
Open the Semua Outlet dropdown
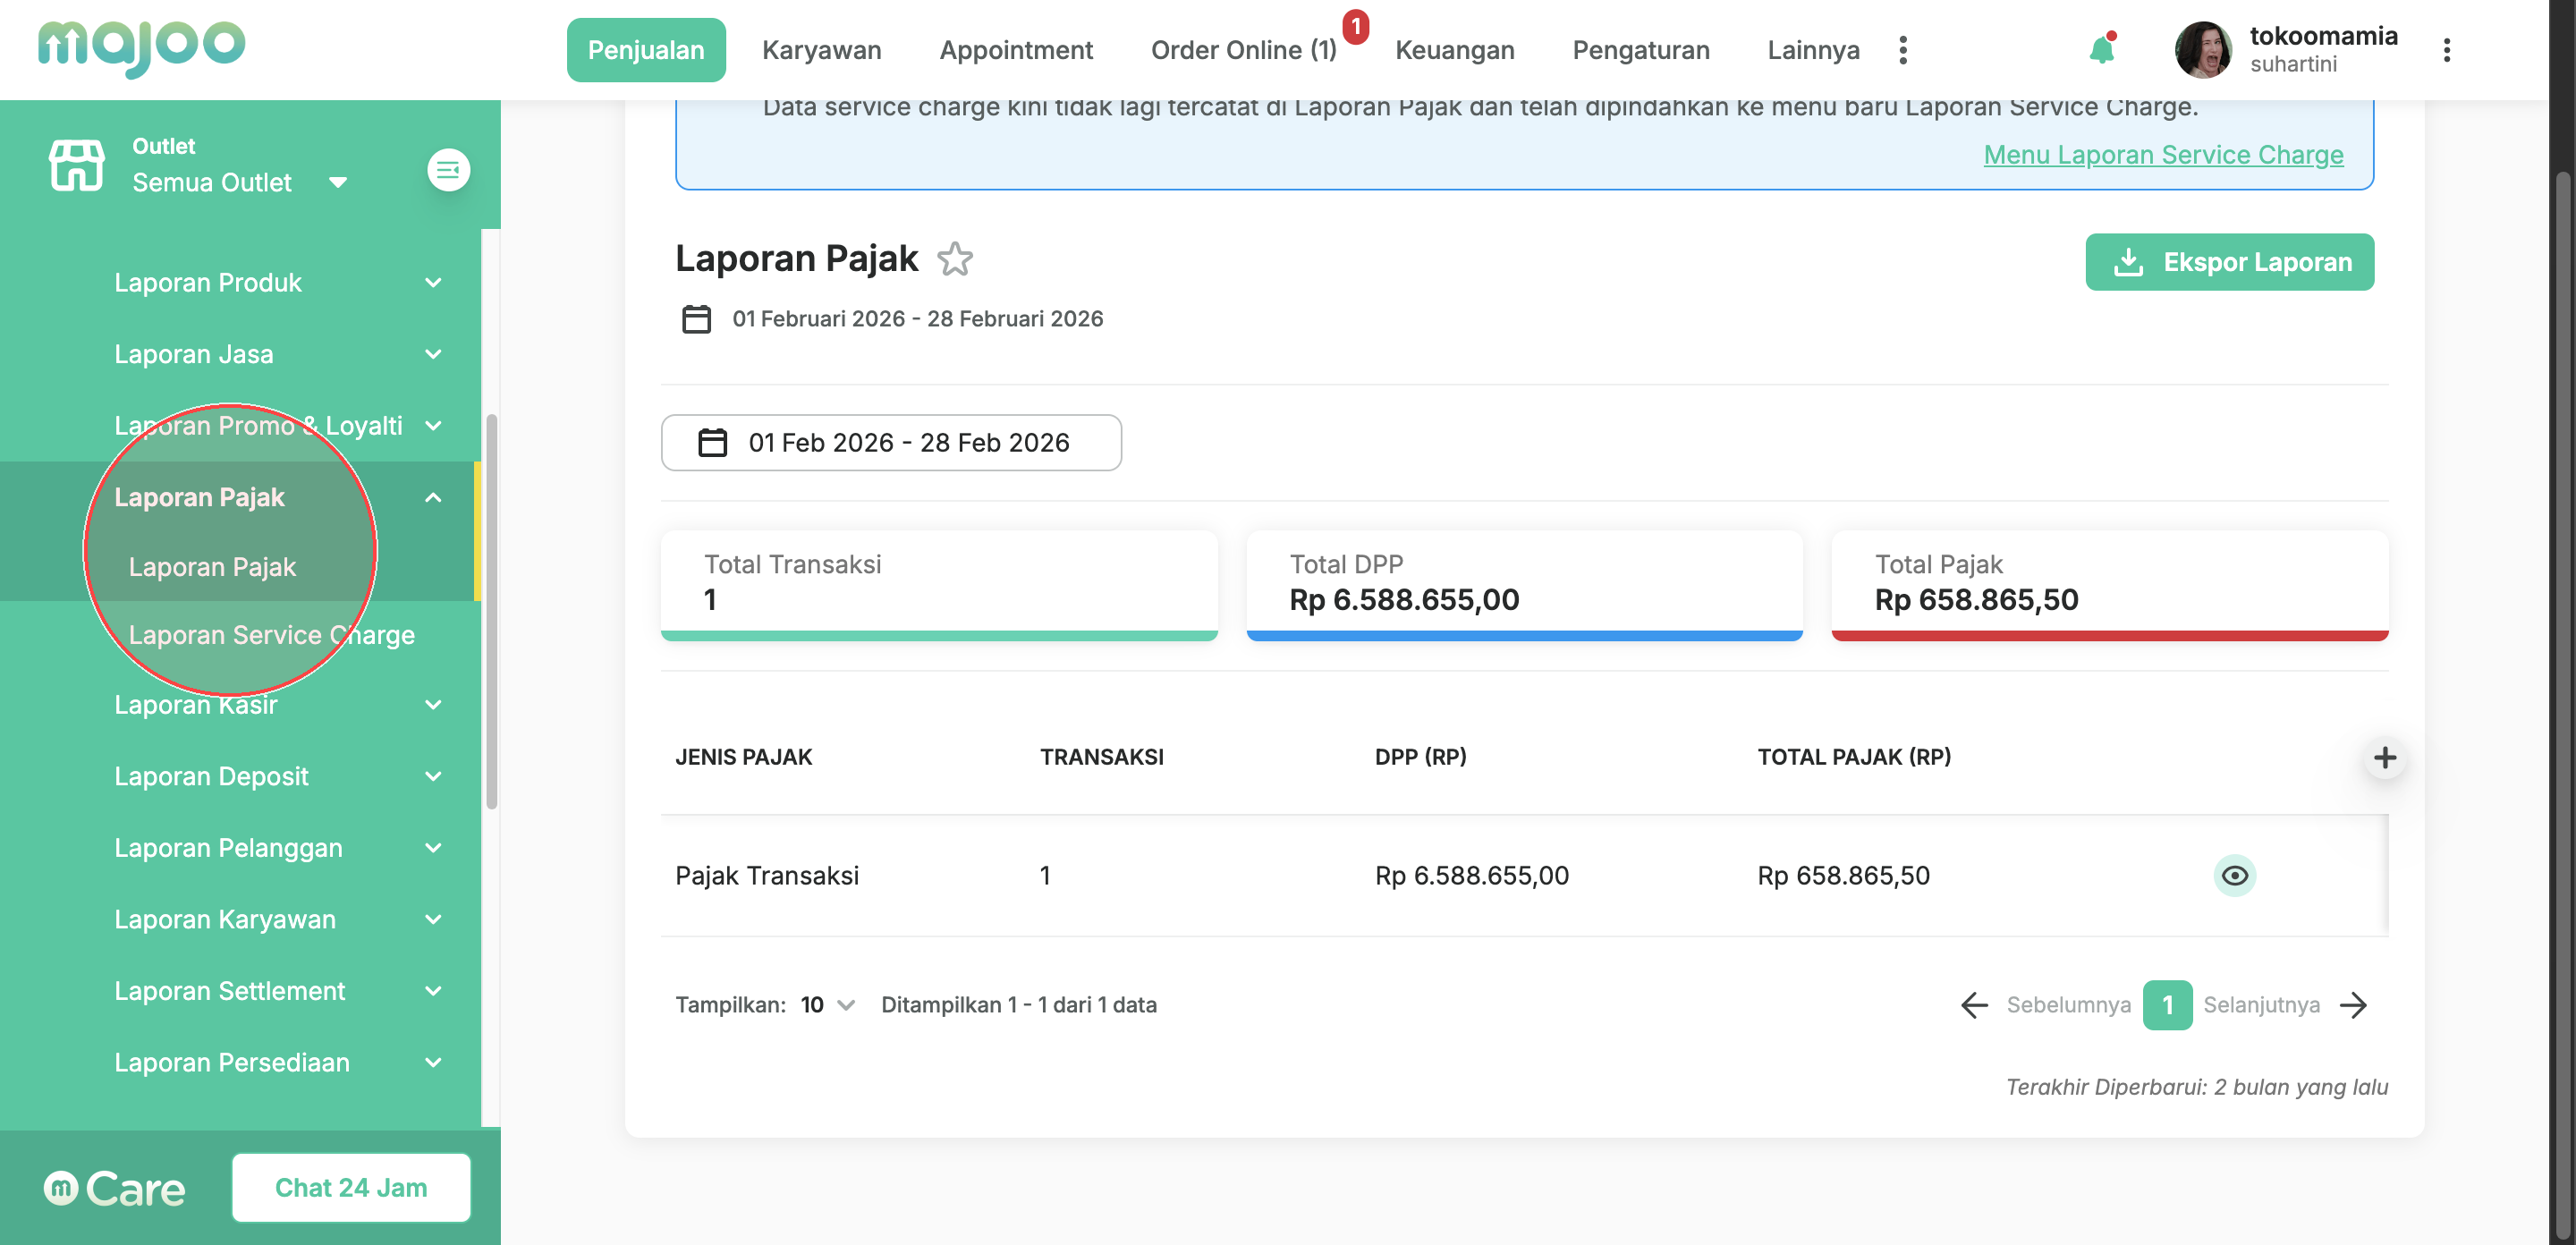tap(240, 183)
